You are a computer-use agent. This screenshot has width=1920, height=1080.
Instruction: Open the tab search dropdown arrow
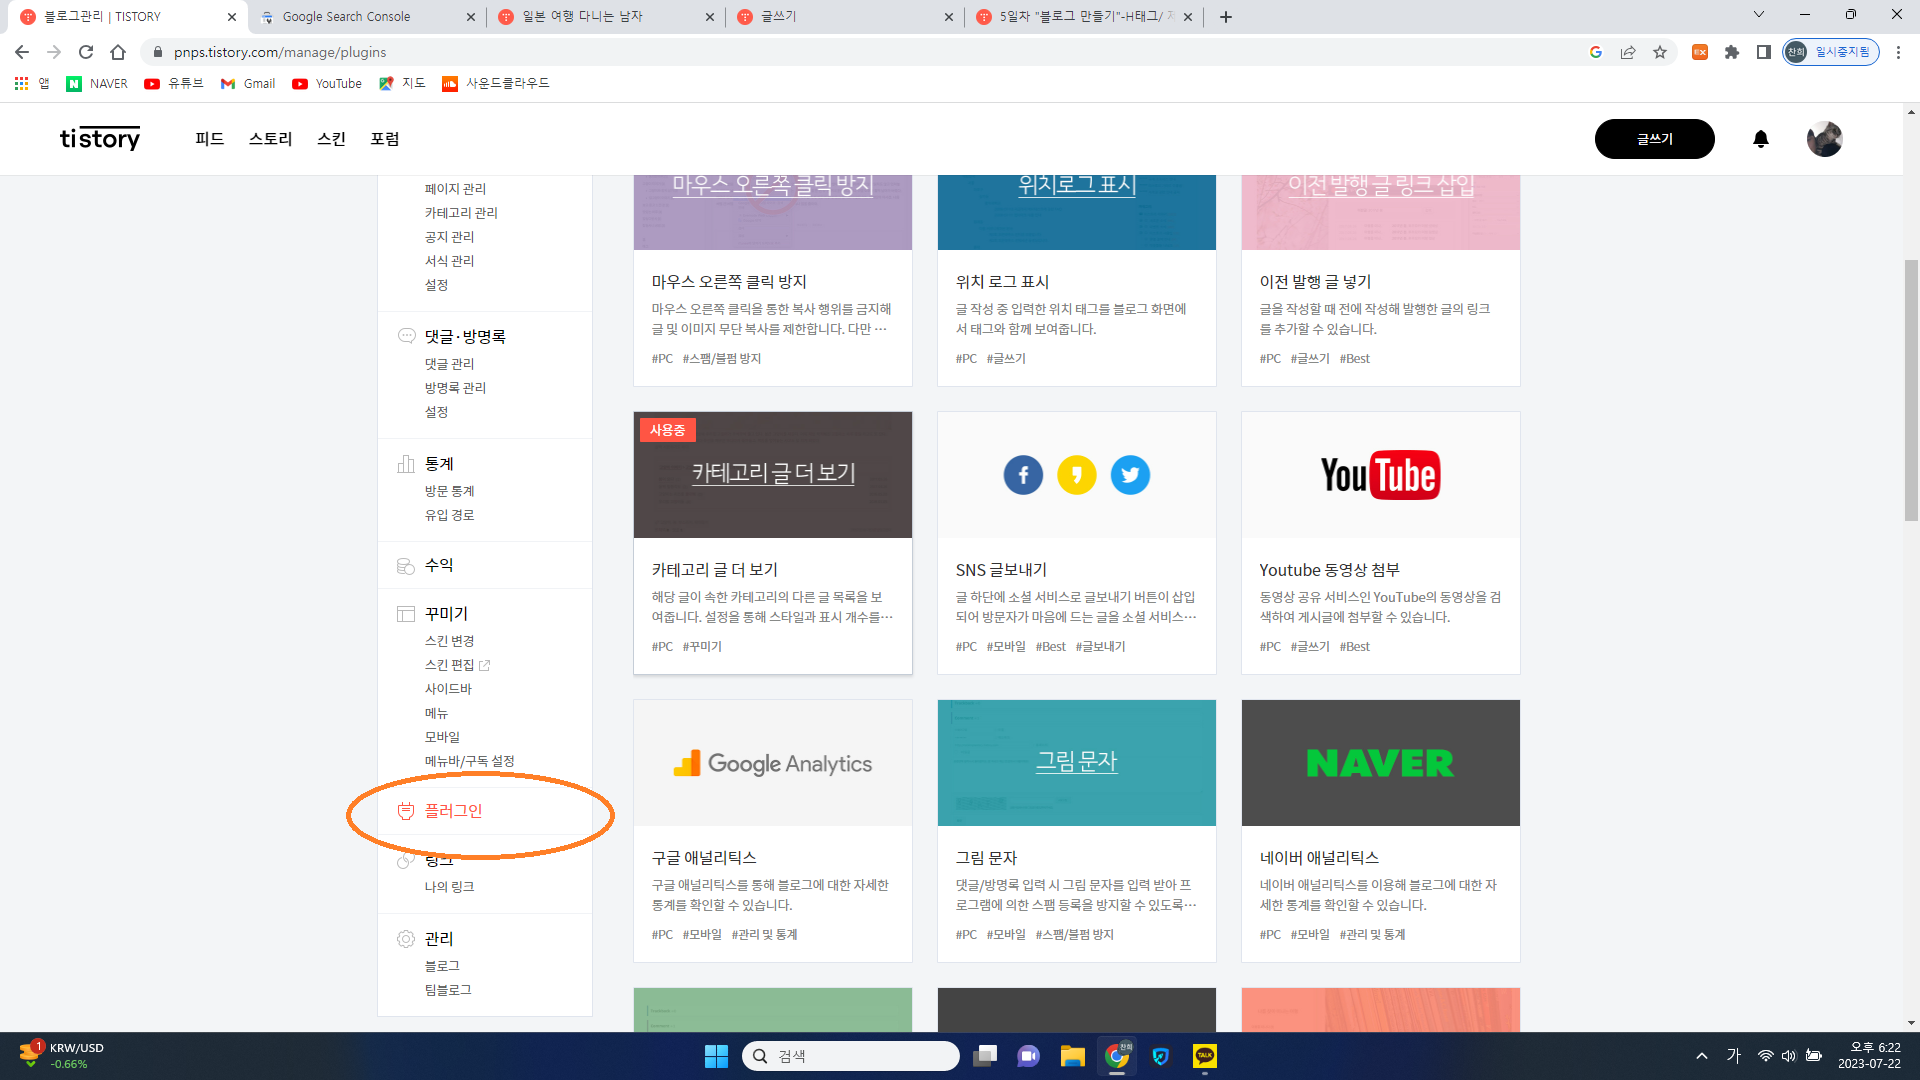[x=1759, y=15]
